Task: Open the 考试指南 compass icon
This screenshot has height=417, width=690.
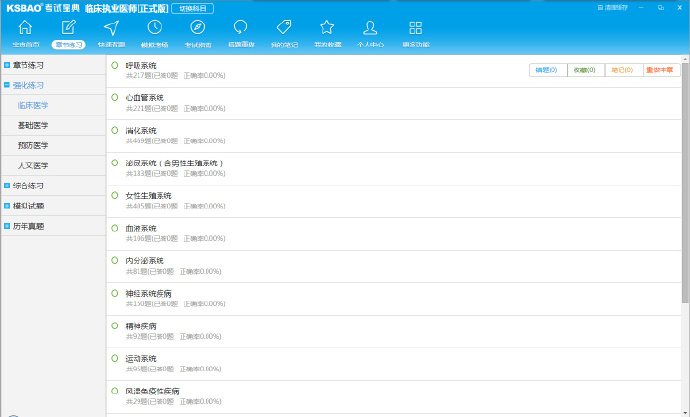Action: 198,27
